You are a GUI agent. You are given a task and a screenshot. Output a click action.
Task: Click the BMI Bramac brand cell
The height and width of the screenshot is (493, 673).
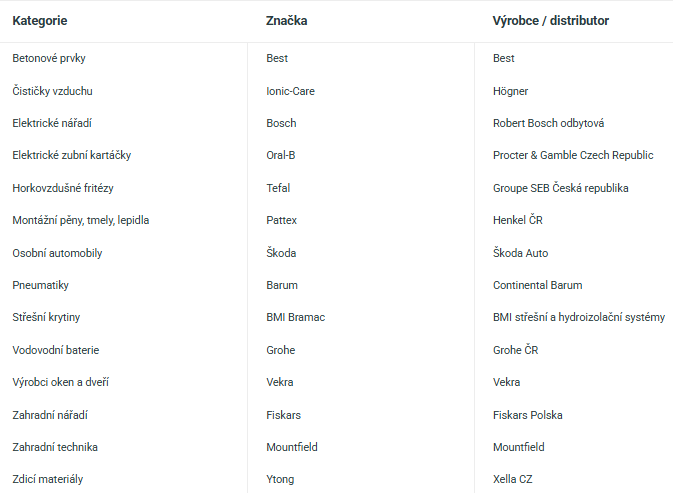[x=295, y=317]
